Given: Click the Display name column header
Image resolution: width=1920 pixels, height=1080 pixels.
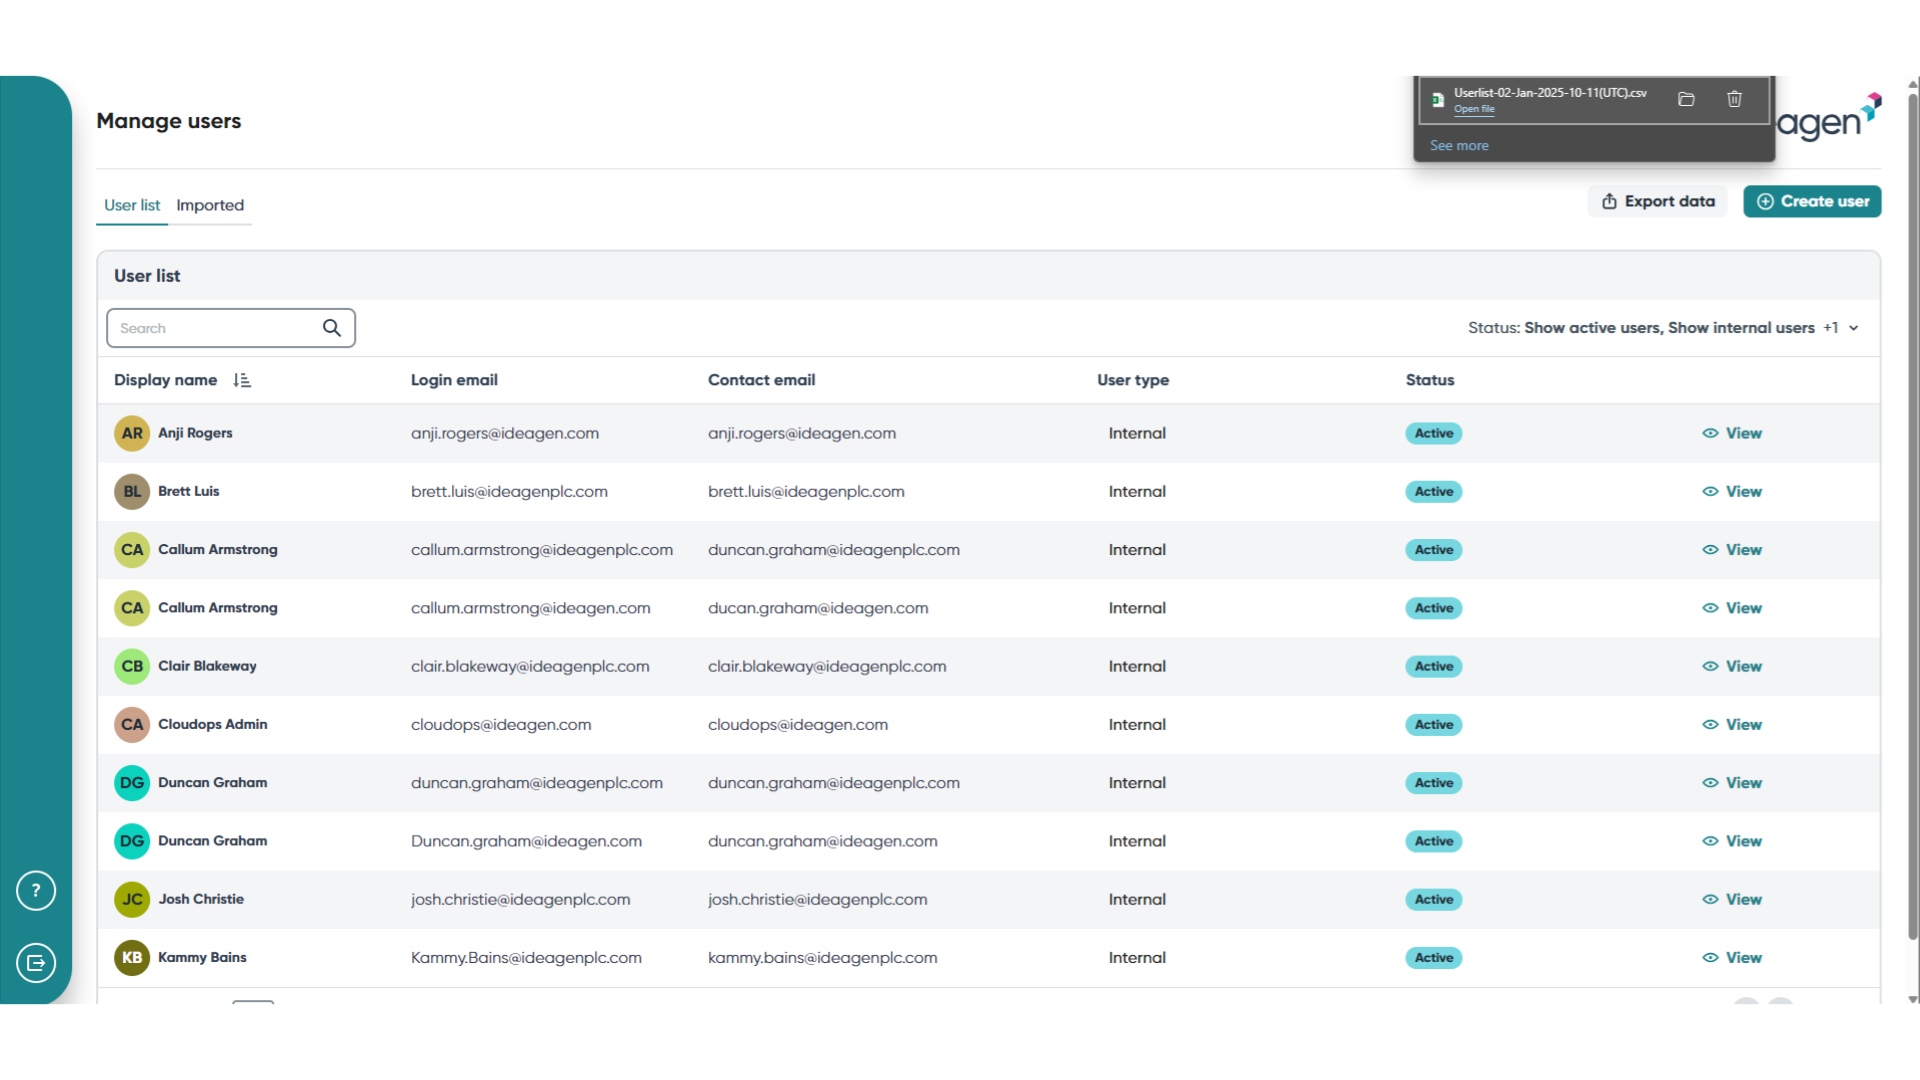Looking at the screenshot, I should click(165, 380).
